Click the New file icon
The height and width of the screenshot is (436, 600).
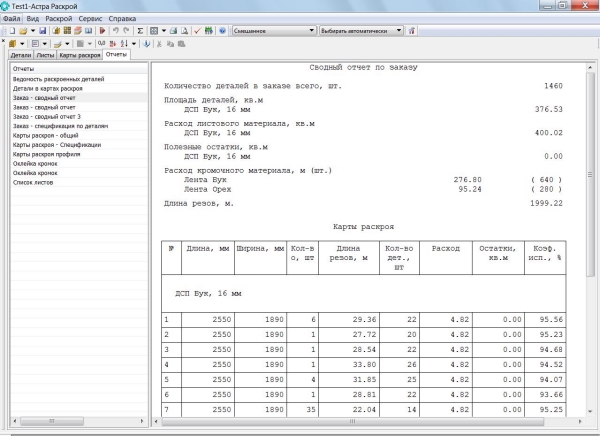point(7,31)
